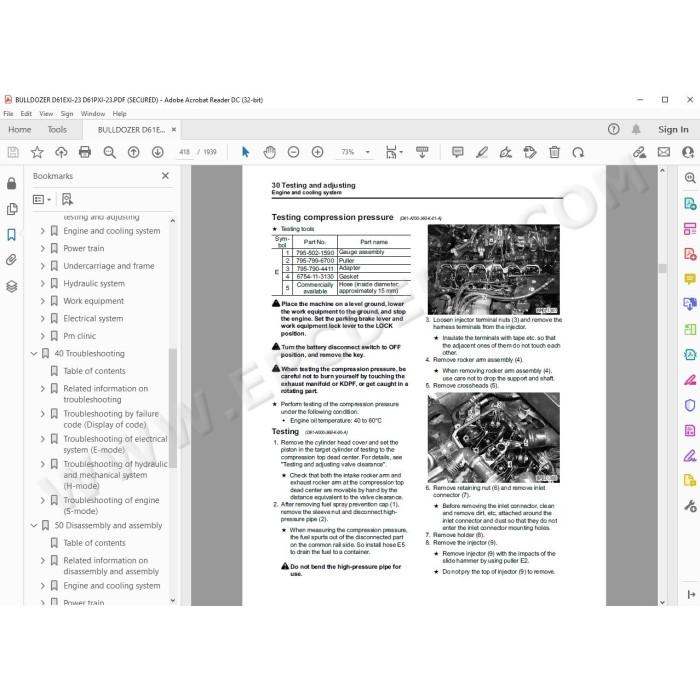The height and width of the screenshot is (700, 700).
Task: Open the Attachments paperclip panel
Action: (x=12, y=260)
